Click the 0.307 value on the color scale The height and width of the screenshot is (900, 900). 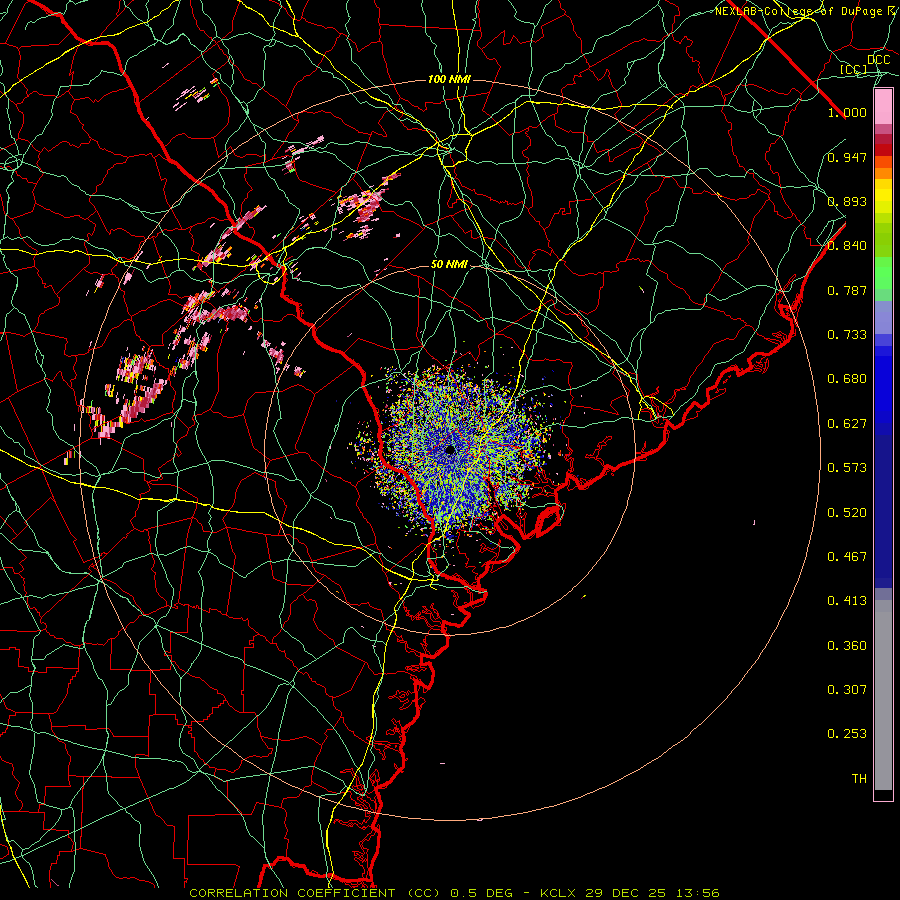[x=847, y=689]
